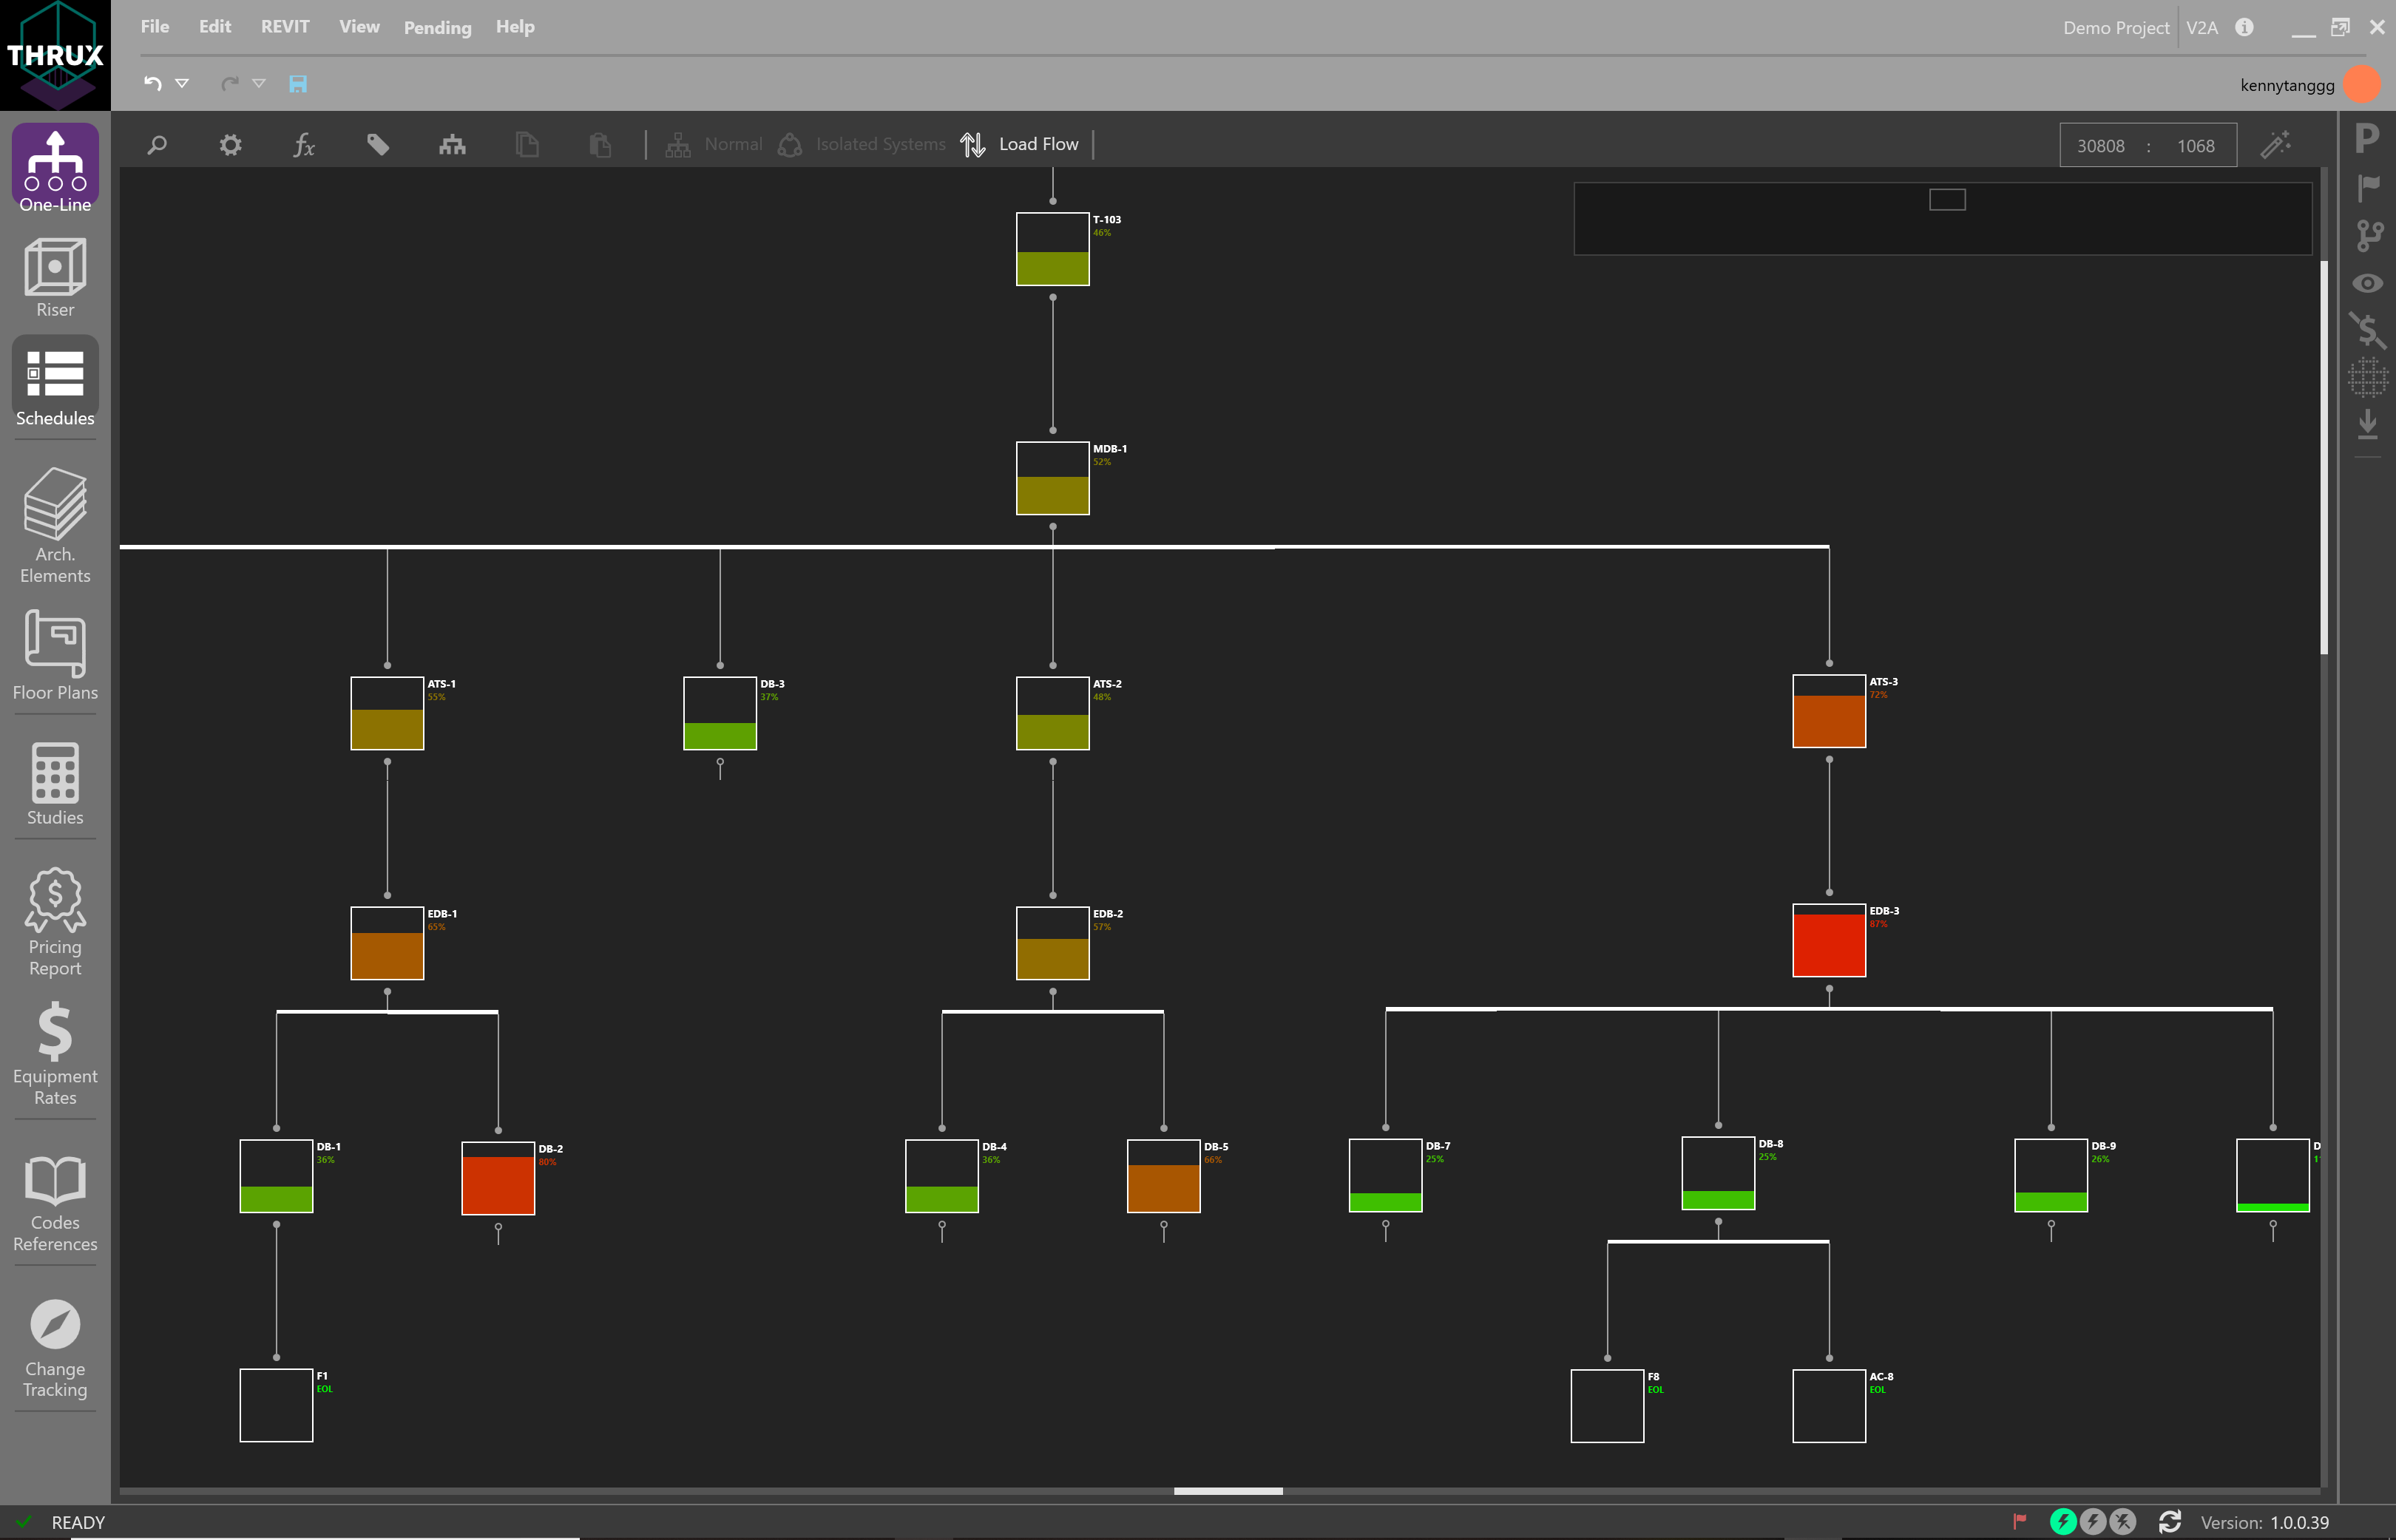The width and height of the screenshot is (2396, 1540).
Task: Open the Pending menu
Action: [x=437, y=27]
